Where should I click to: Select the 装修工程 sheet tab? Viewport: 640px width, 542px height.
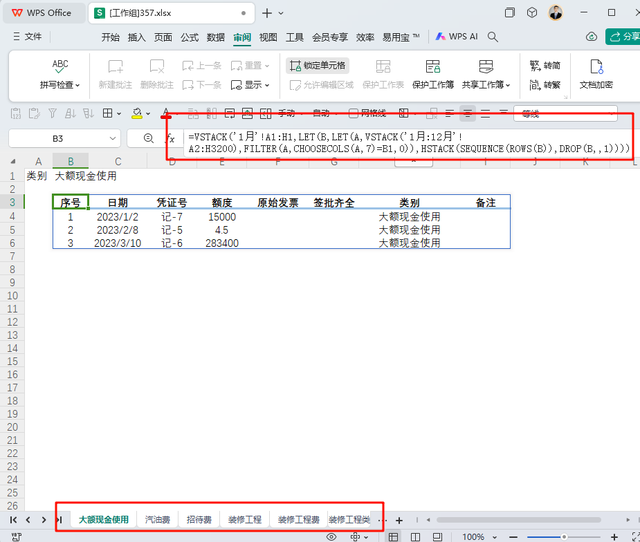coord(245,520)
